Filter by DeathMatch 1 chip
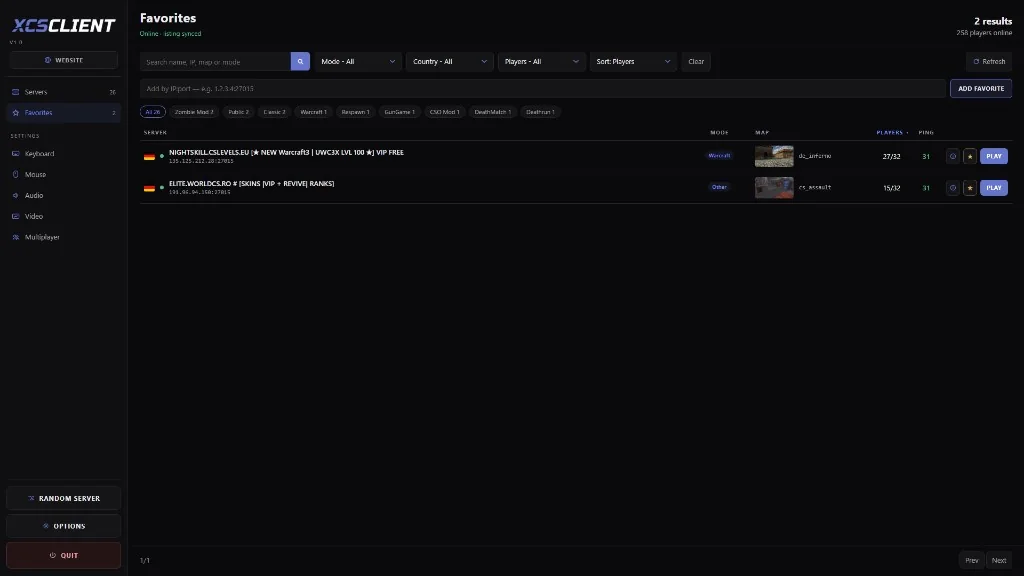The image size is (1024, 576). [492, 112]
